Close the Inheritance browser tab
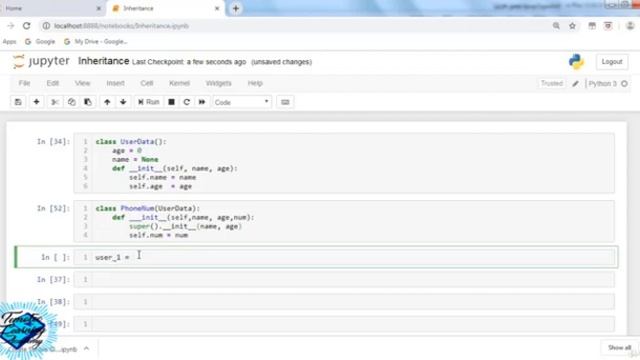Viewport: 640px width, 360px height. click(x=217, y=8)
